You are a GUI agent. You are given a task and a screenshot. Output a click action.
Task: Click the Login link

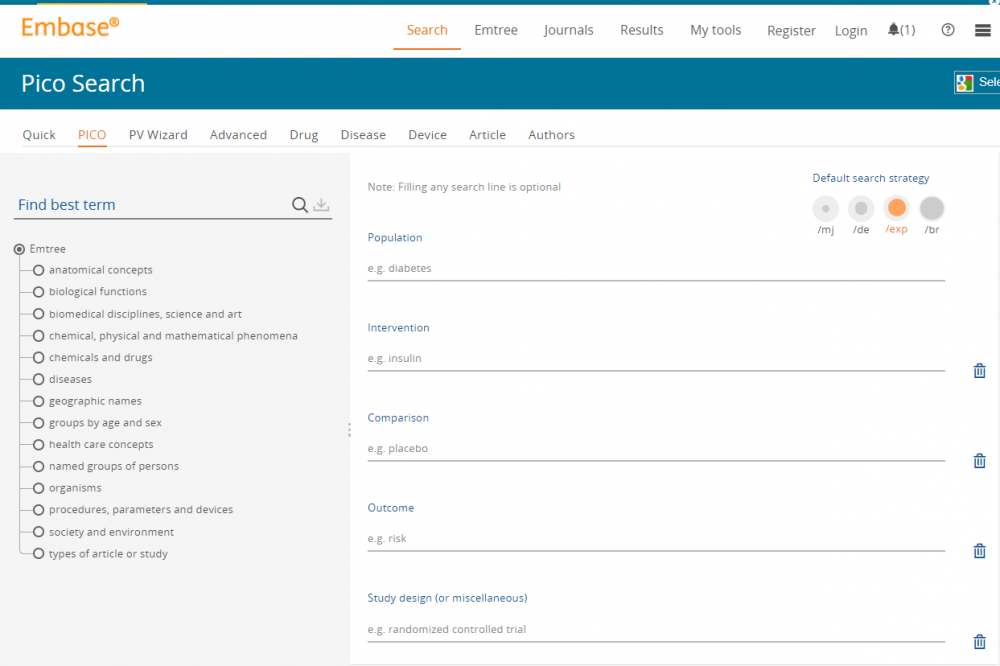click(851, 31)
